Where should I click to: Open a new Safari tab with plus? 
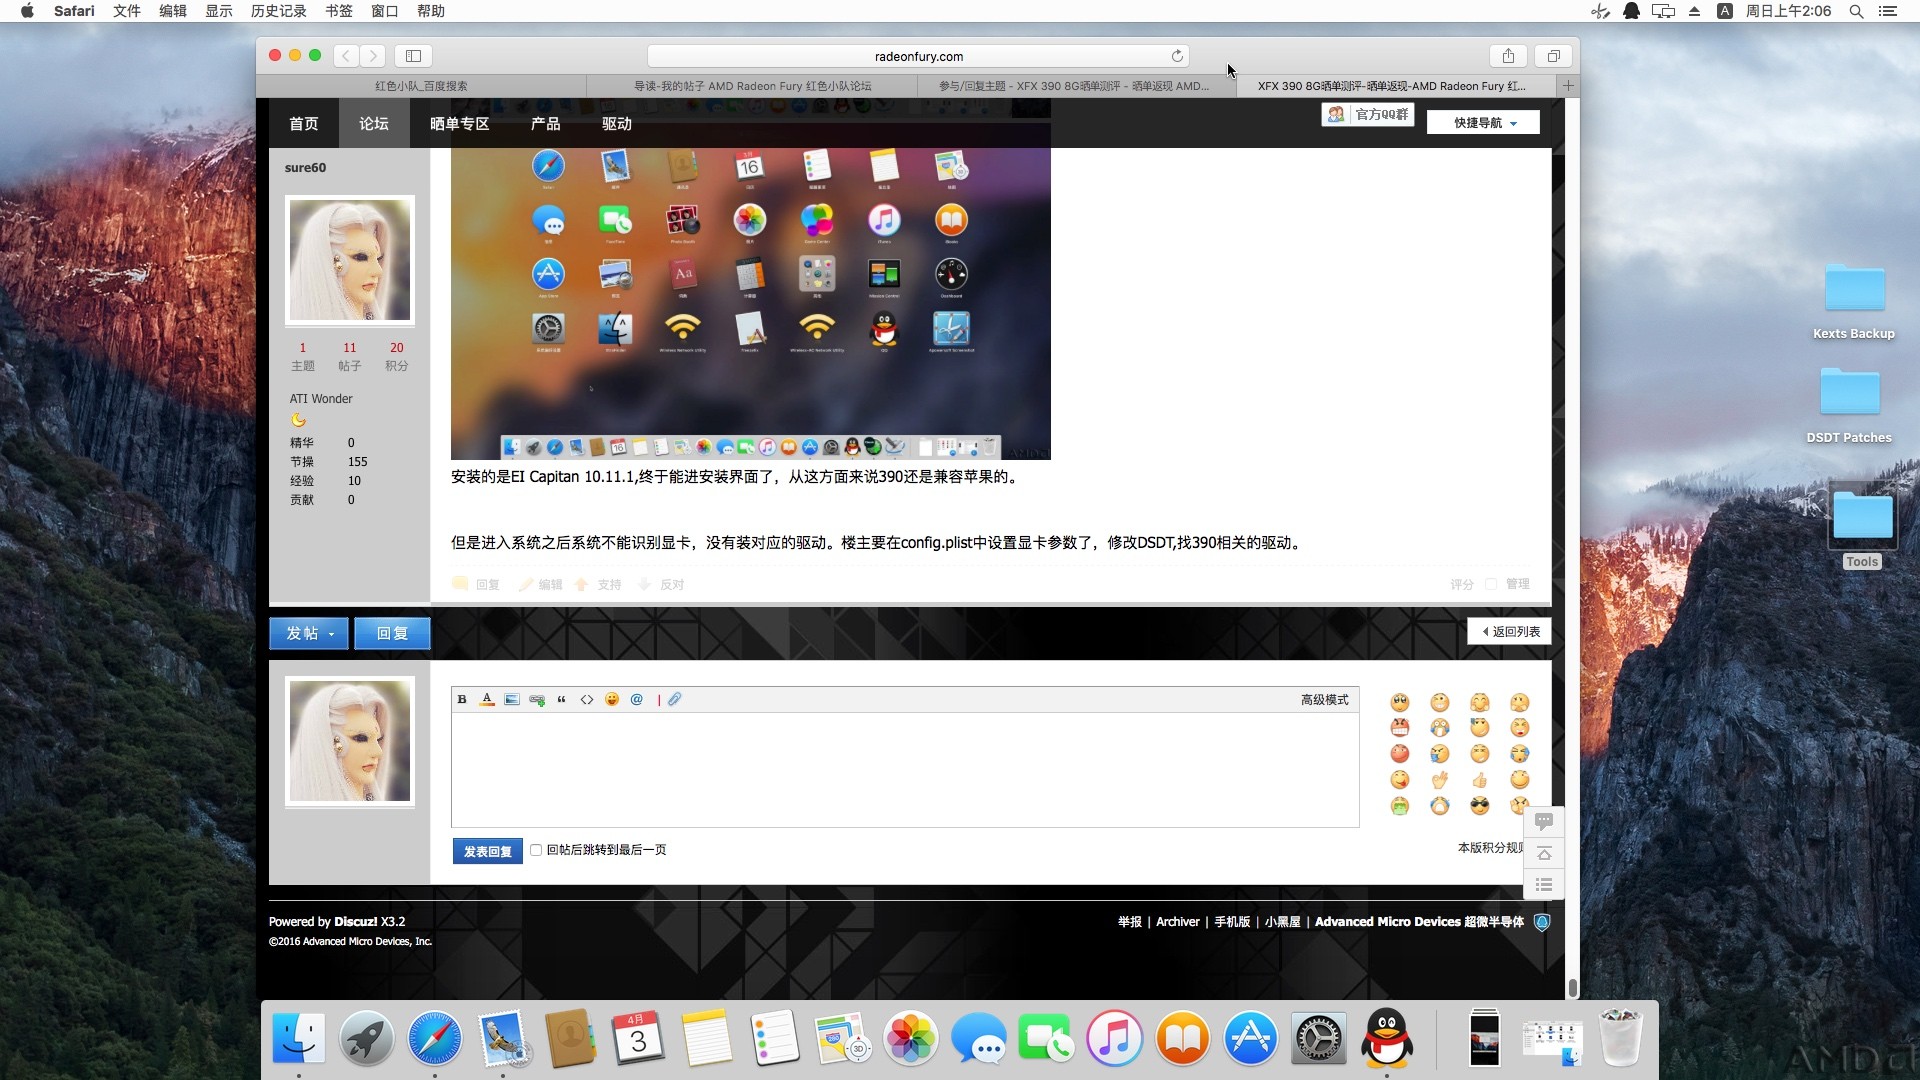click(x=1568, y=86)
